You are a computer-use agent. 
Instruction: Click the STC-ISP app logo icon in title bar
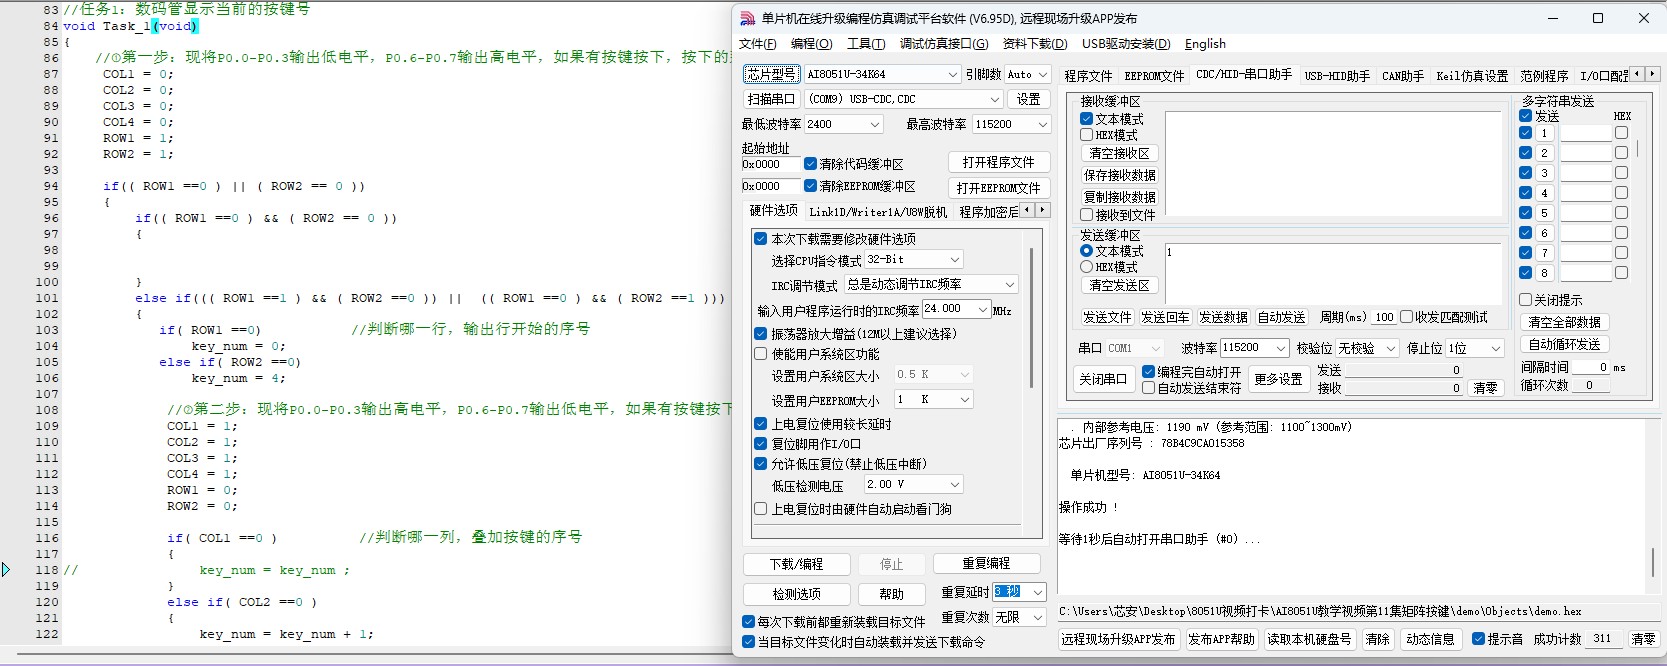(747, 18)
